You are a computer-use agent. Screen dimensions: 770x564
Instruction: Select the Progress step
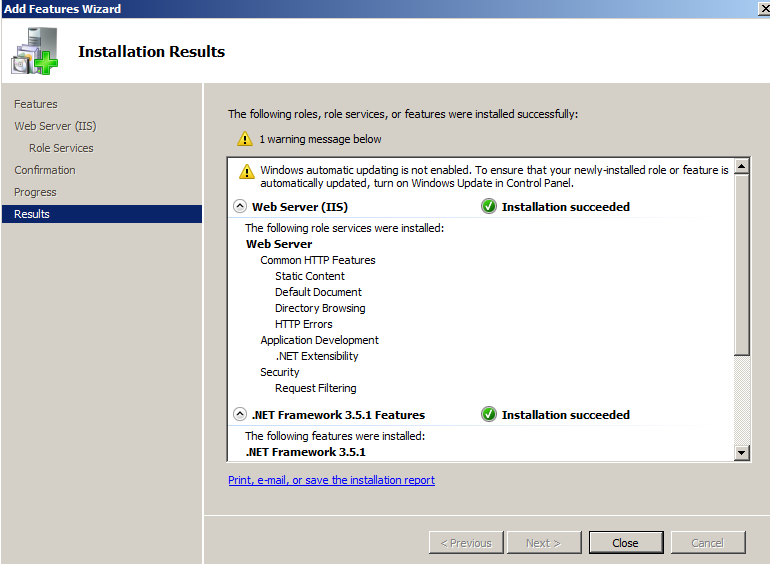coord(35,192)
